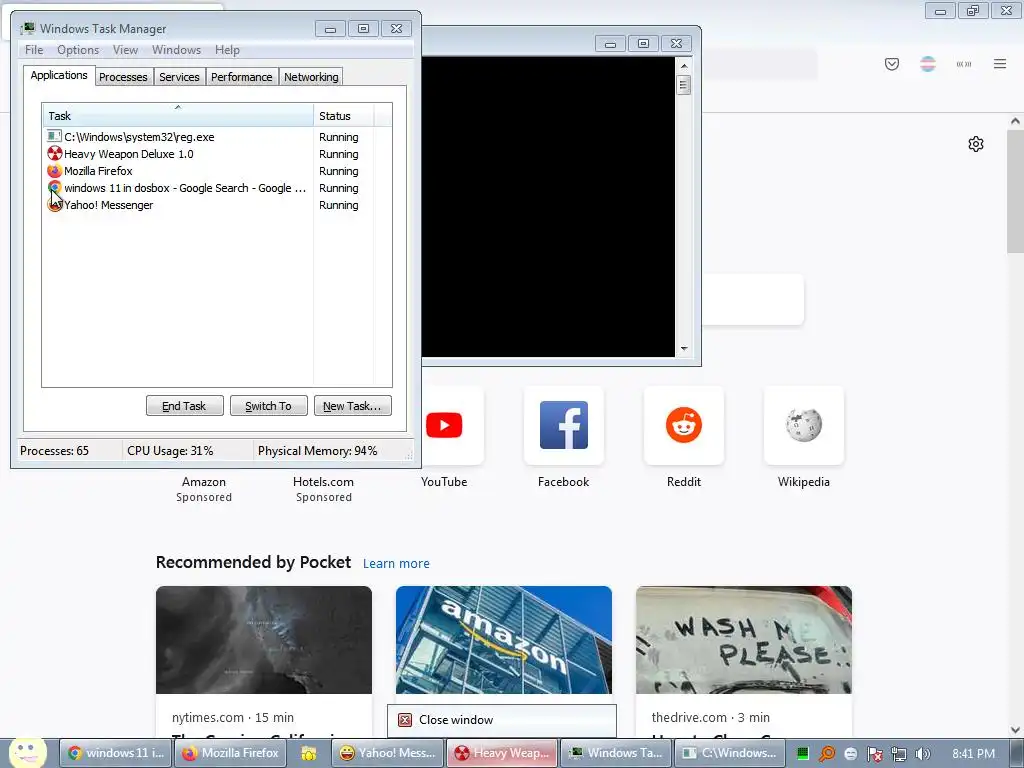This screenshot has width=1024, height=768.
Task: Switch to C:\Windows console taskbar button
Action: pos(729,753)
